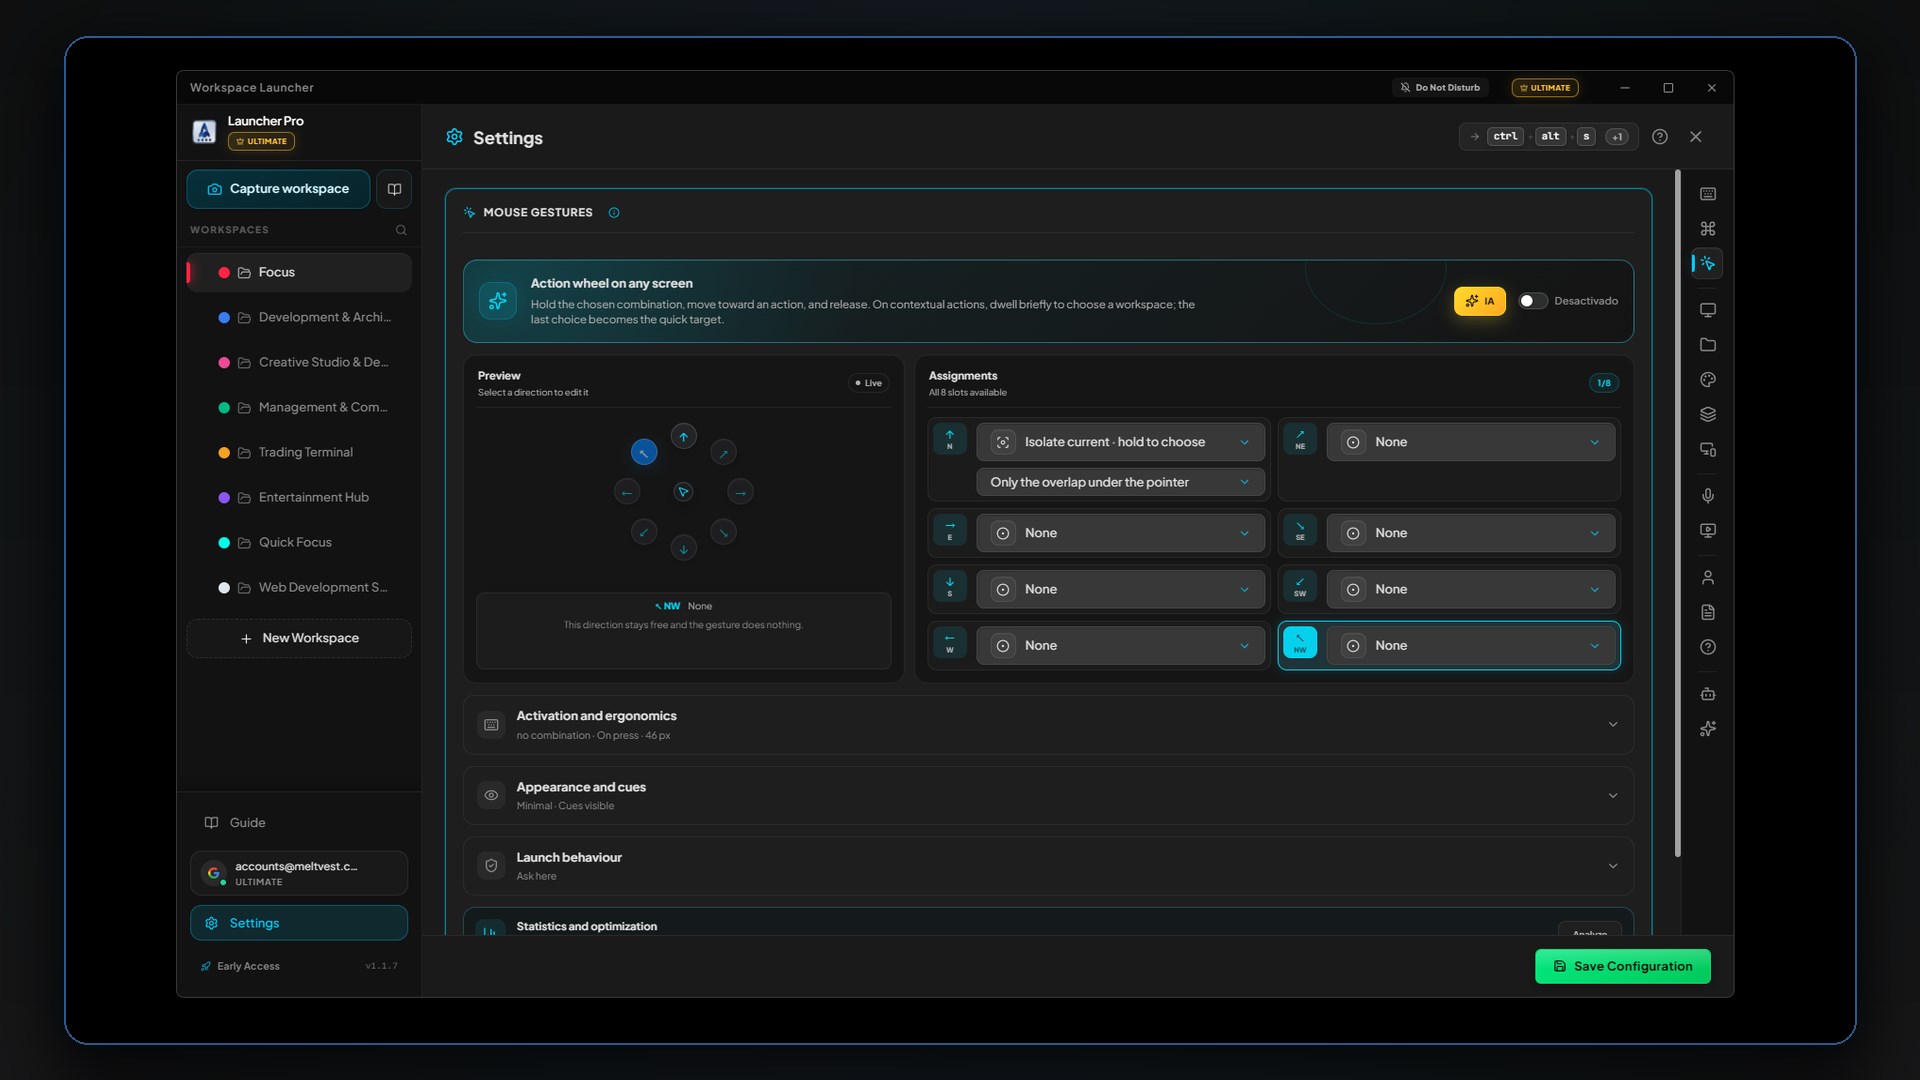The image size is (1920, 1080).
Task: Open the sparkles AI settings icon
Action: tap(1707, 729)
